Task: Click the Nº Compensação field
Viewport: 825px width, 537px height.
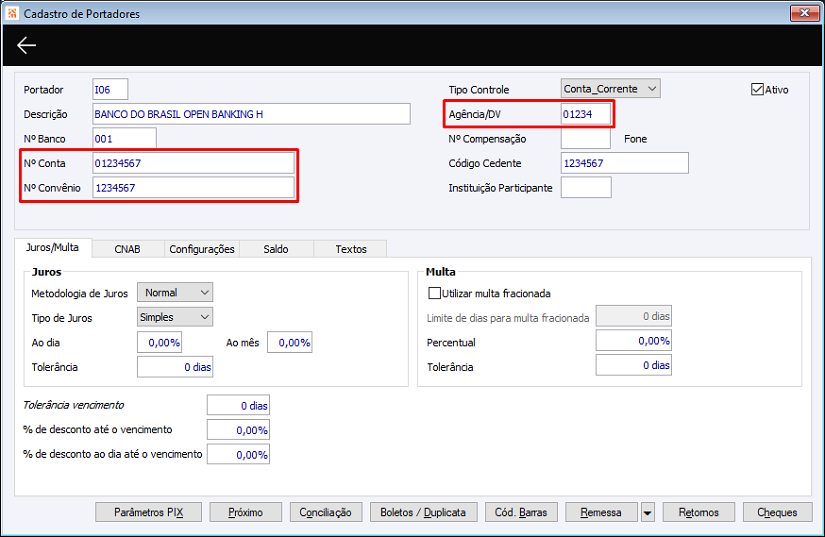Action: coord(586,139)
